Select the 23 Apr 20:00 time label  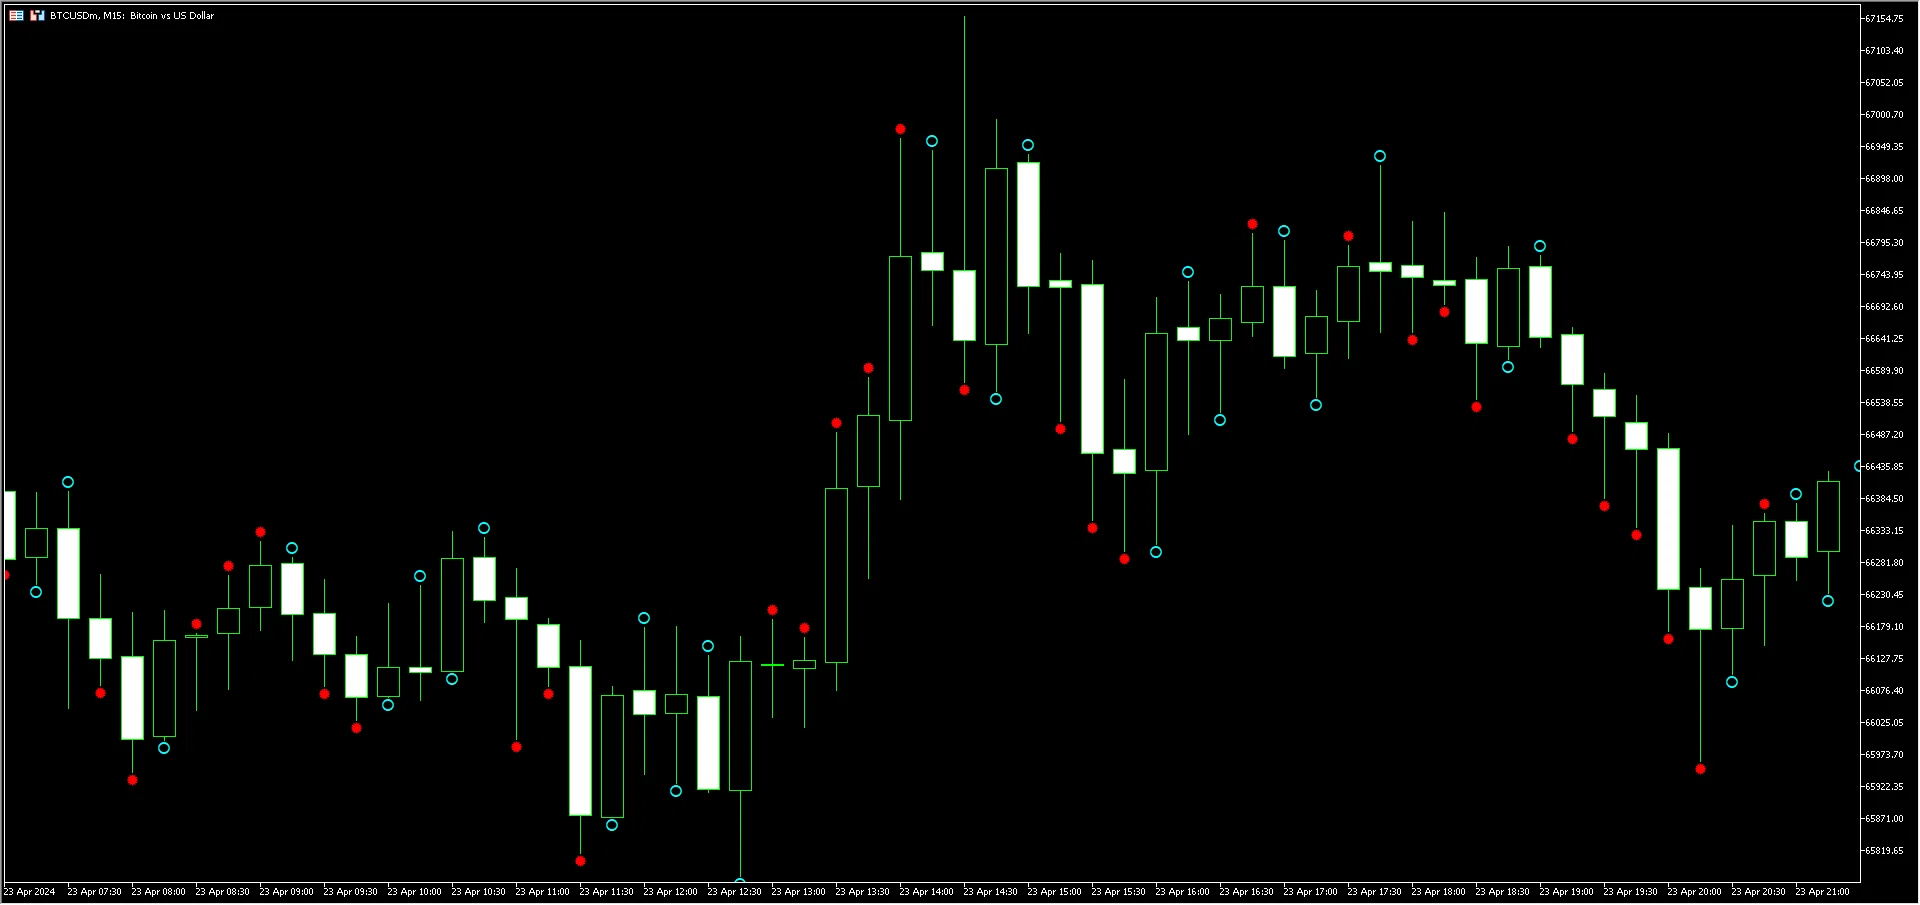point(1694,892)
